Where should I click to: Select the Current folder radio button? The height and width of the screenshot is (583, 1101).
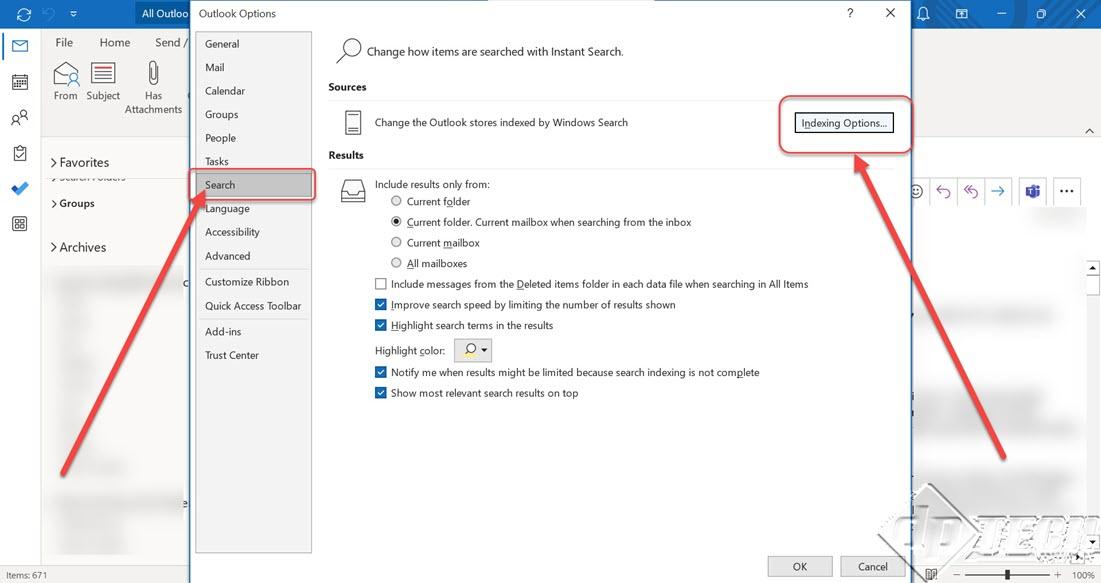(396, 201)
